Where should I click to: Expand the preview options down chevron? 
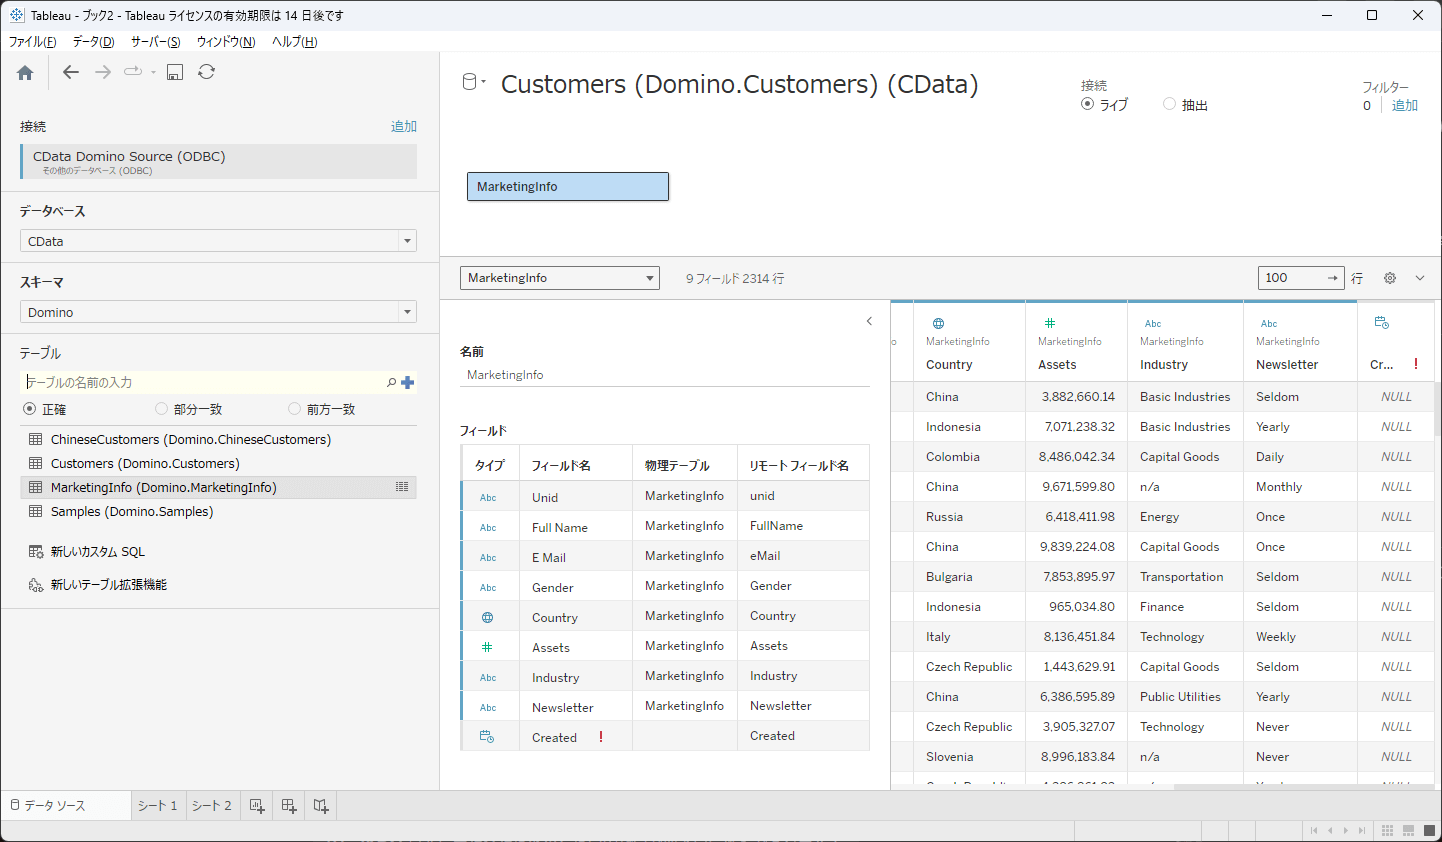coord(1420,278)
